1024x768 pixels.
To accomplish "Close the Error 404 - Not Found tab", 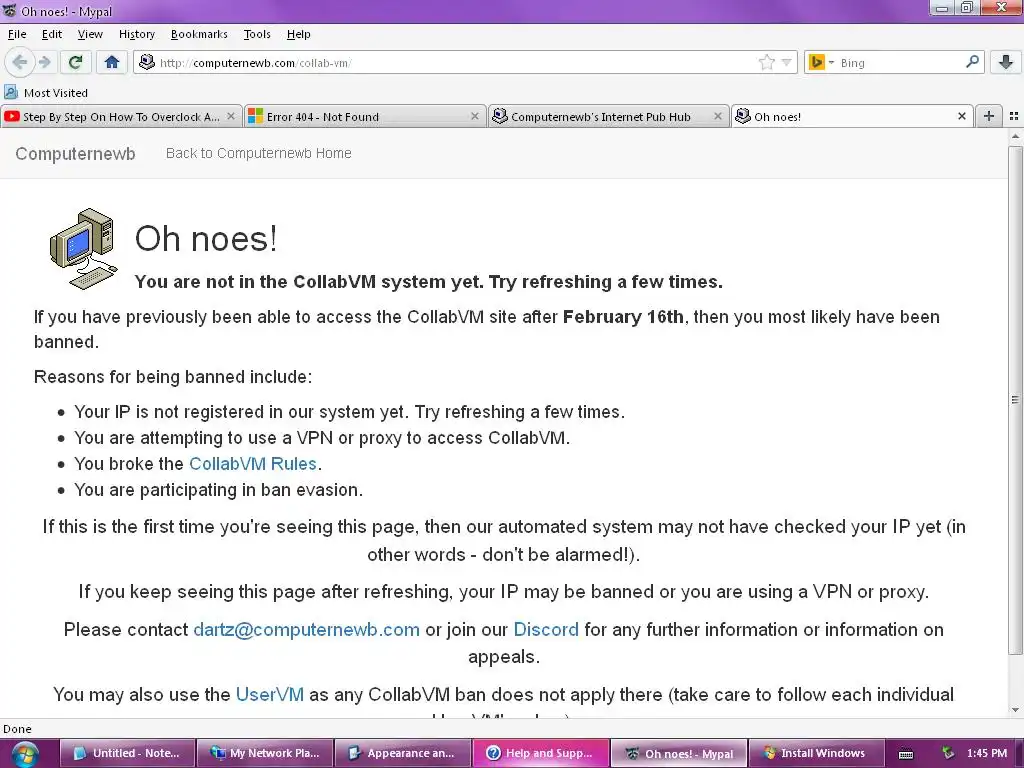I will click(475, 116).
